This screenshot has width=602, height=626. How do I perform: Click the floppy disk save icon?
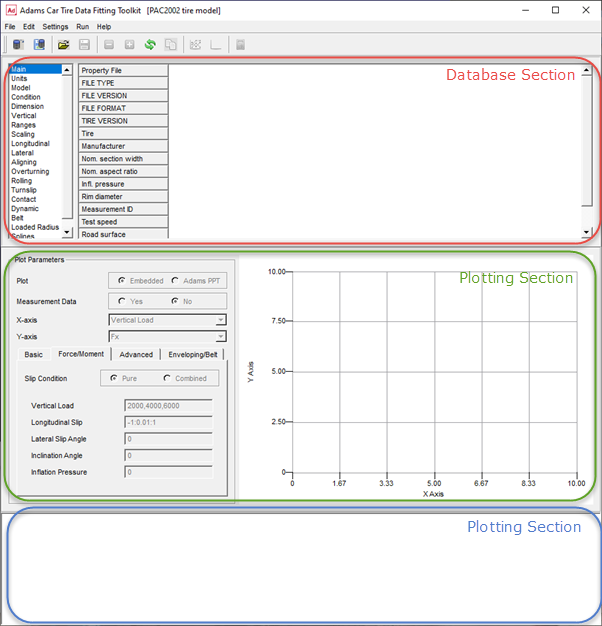coord(84,45)
